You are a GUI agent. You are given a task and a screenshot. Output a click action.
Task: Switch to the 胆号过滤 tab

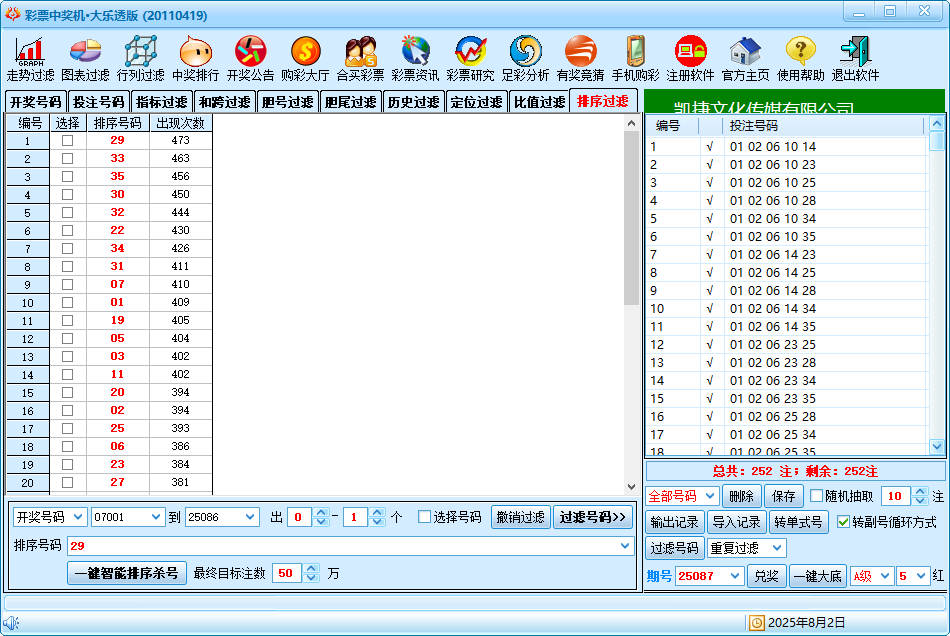(287, 102)
